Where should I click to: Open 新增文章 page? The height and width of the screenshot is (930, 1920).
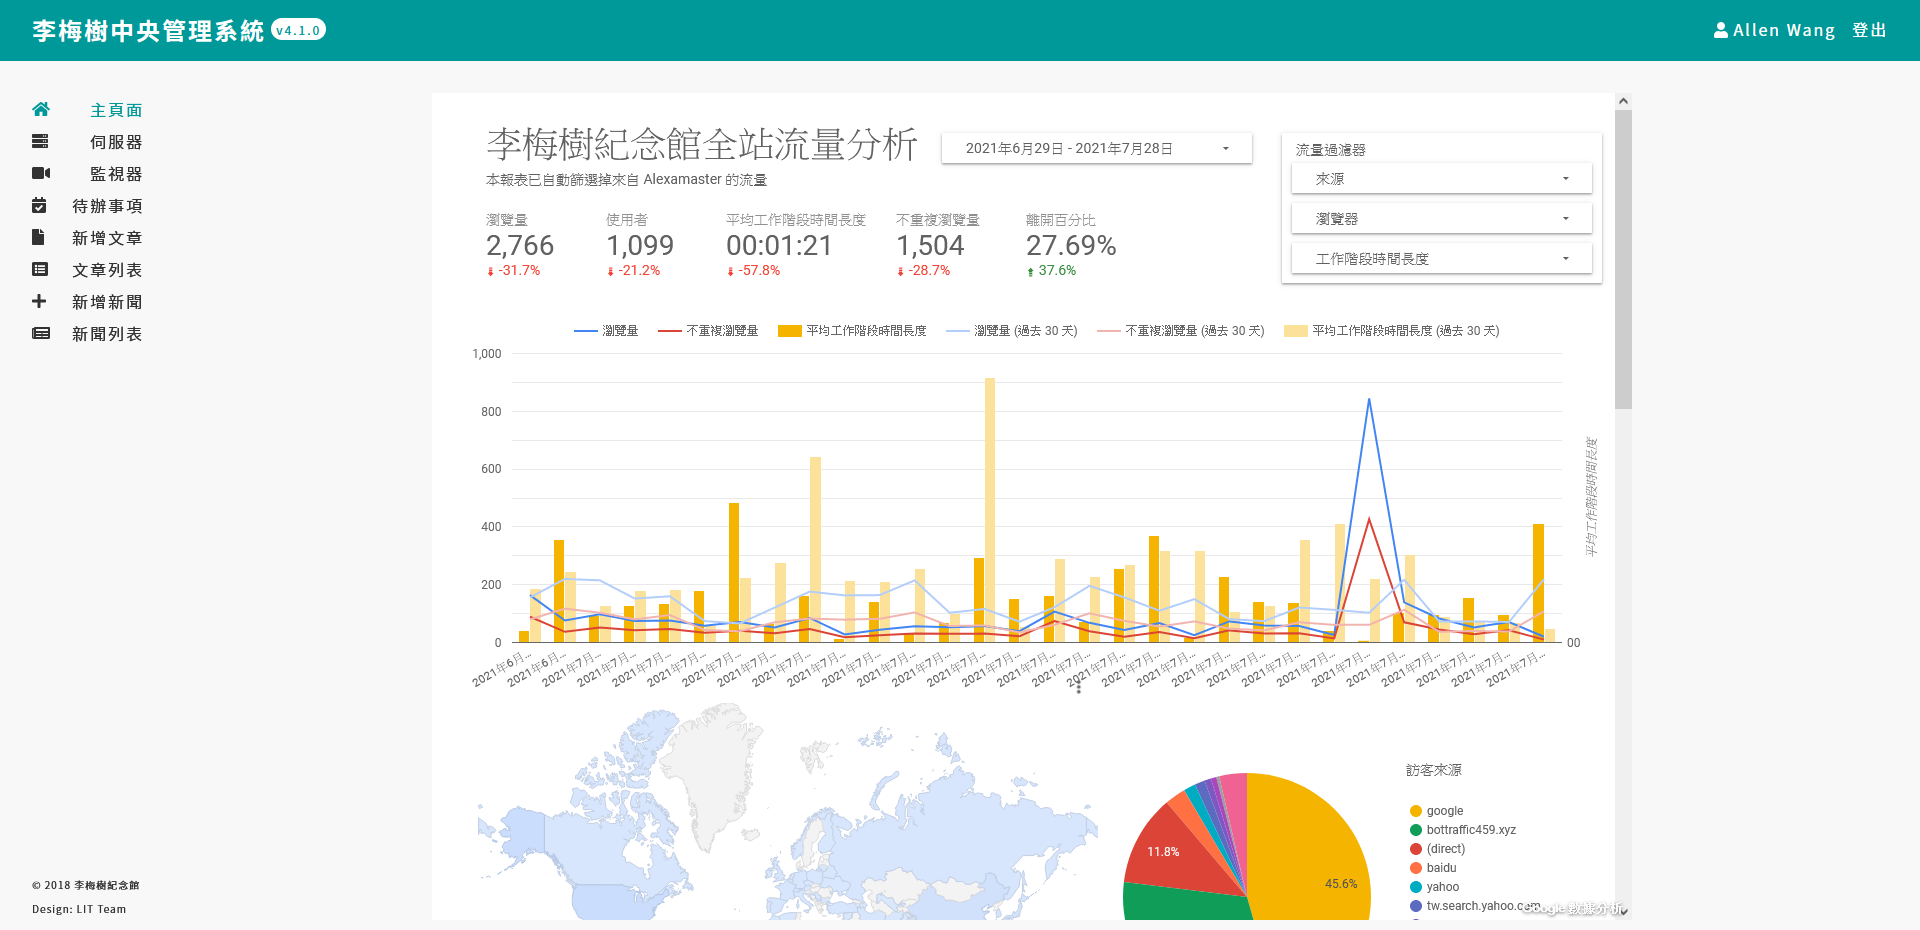(x=107, y=238)
